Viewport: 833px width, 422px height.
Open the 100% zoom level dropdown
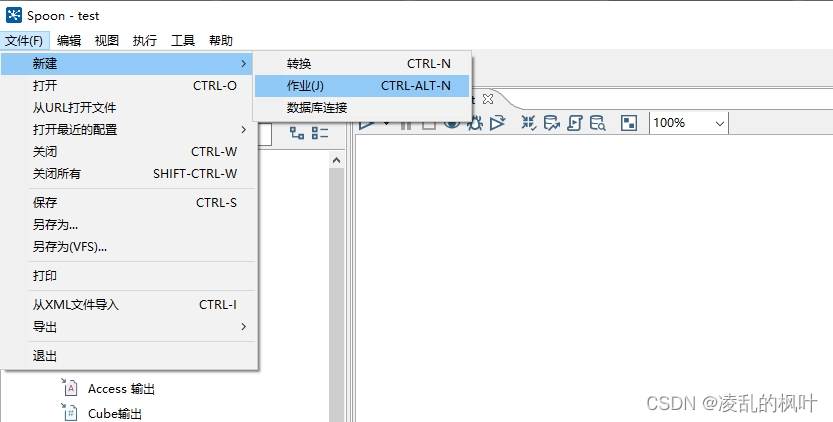point(719,123)
